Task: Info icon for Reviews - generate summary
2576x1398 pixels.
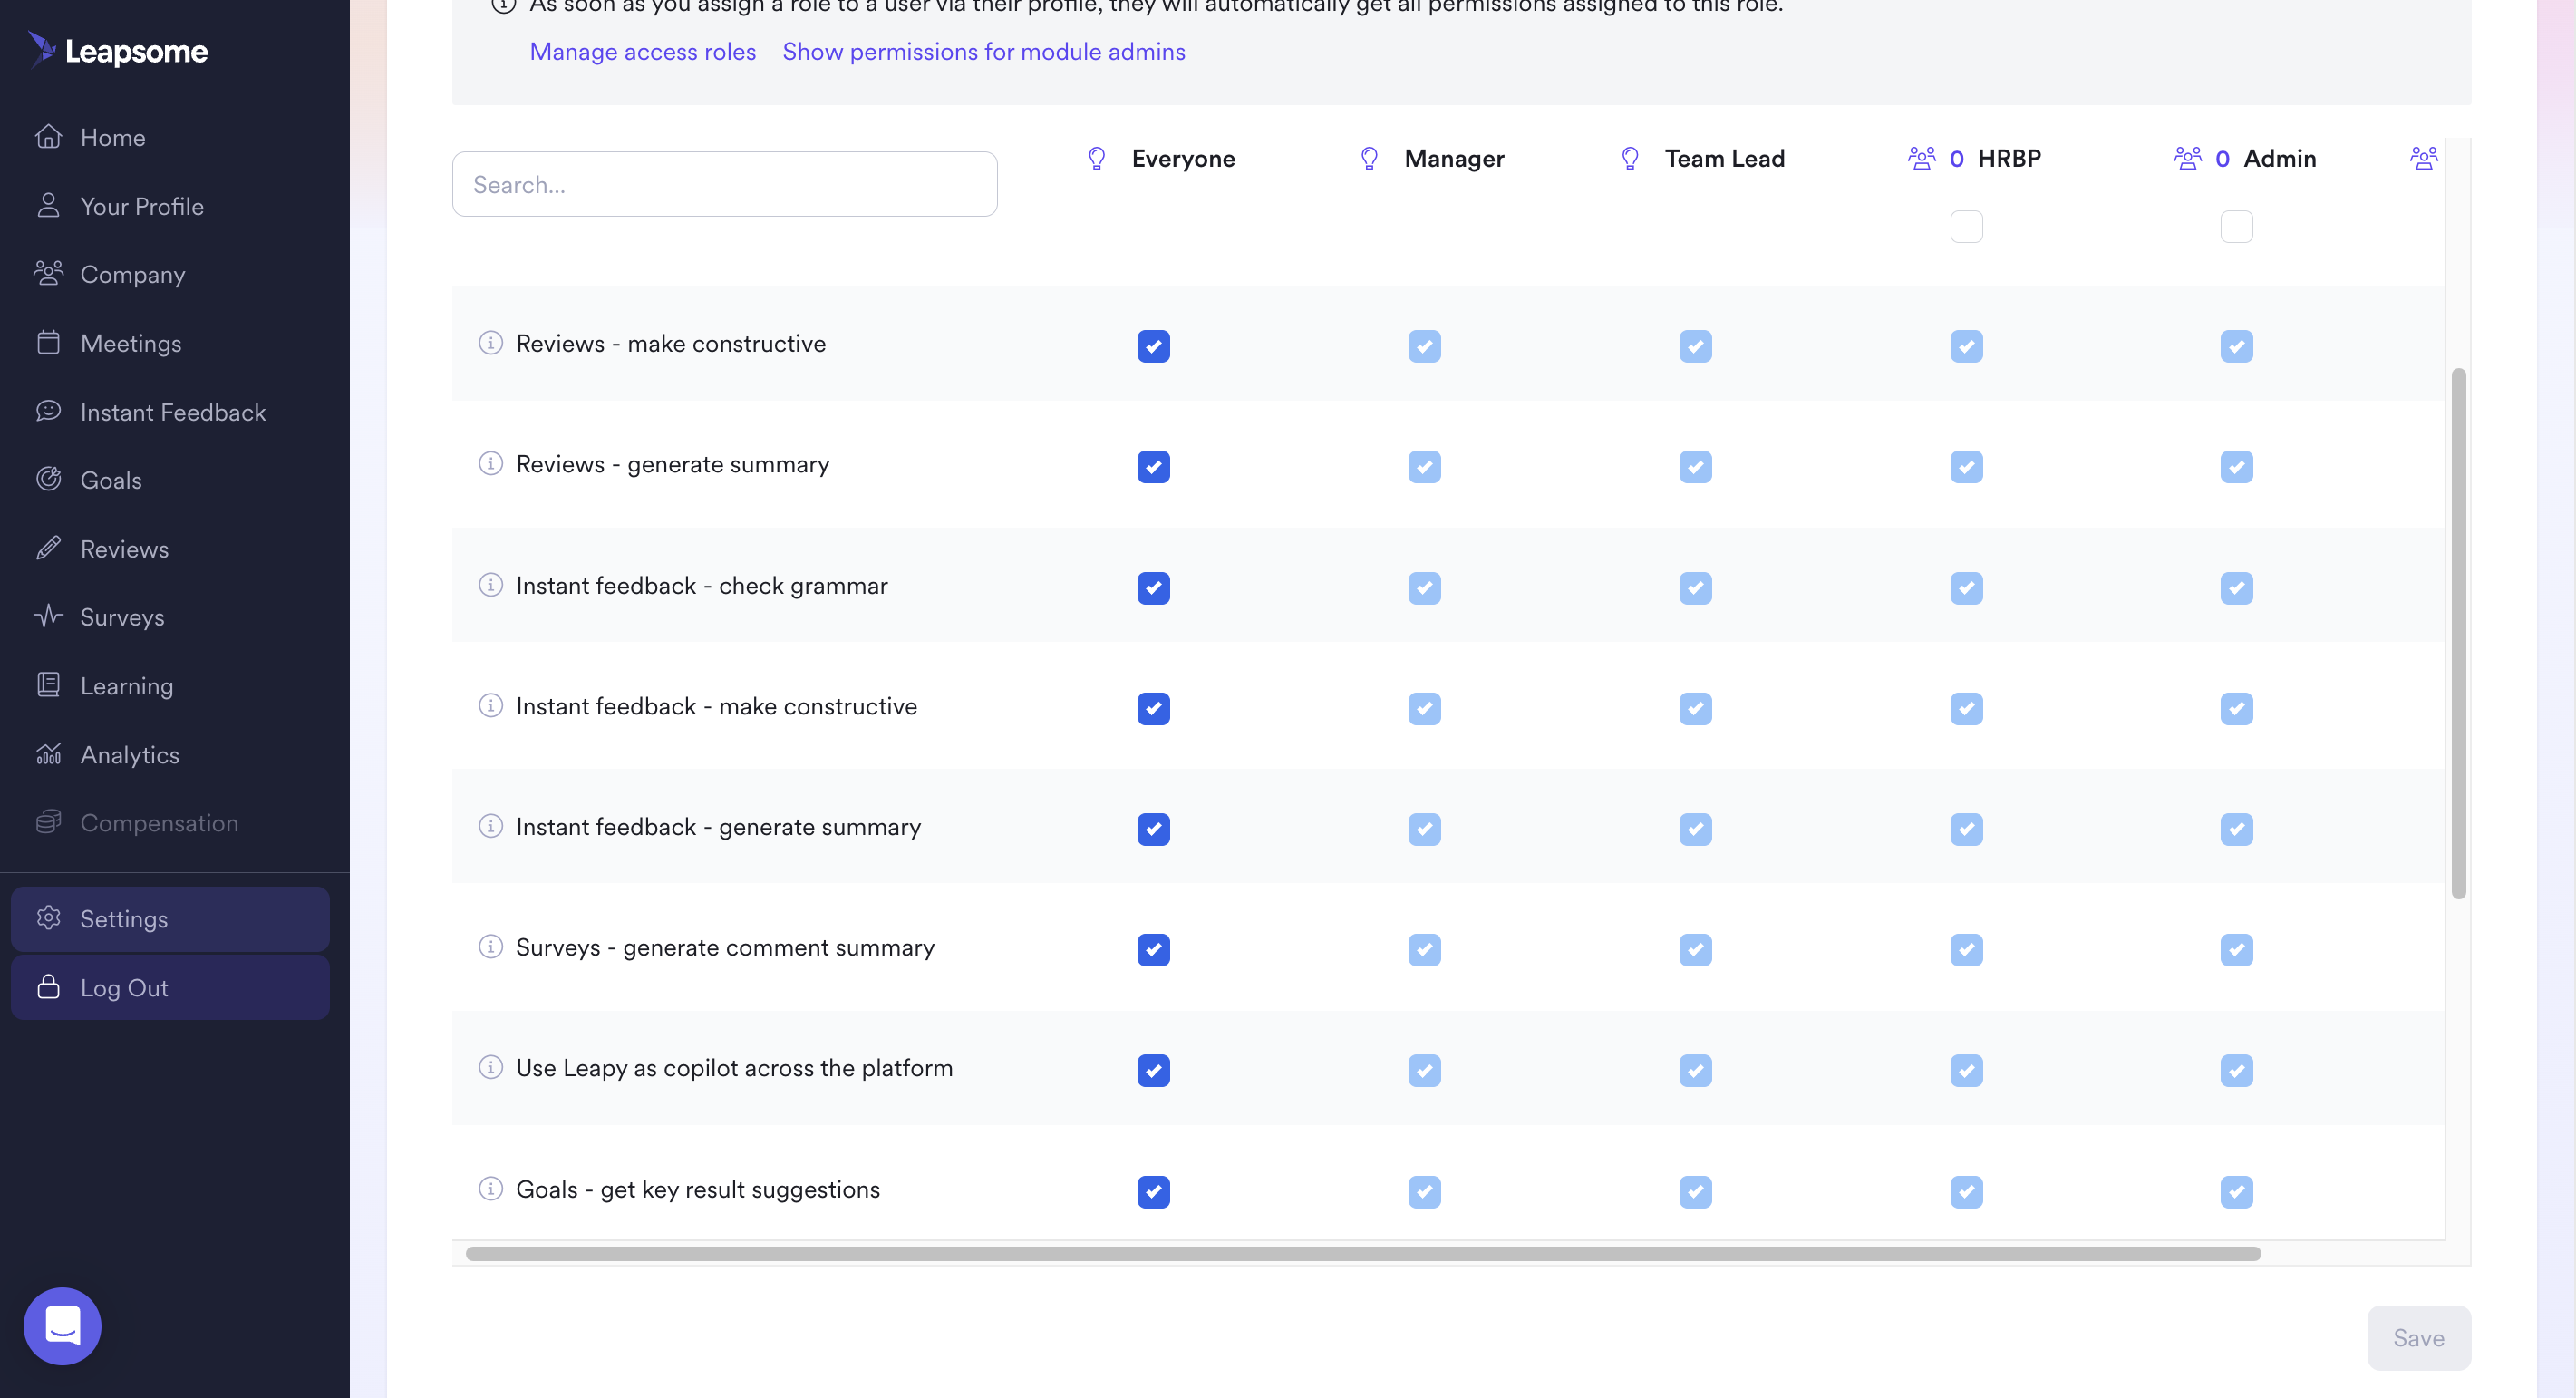Action: [490, 464]
